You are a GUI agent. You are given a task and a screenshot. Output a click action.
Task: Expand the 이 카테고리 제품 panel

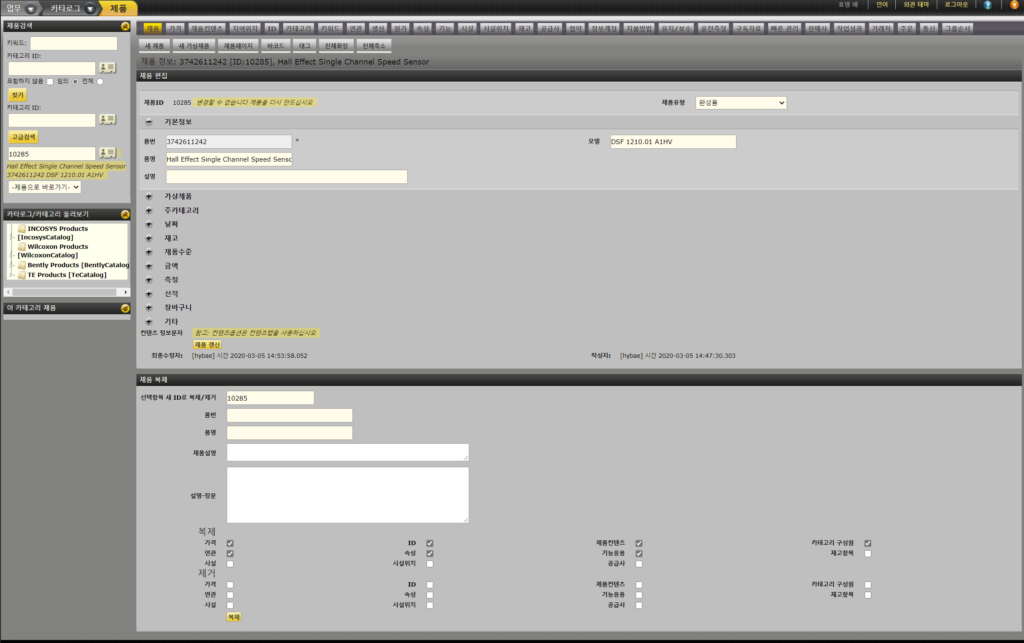pos(124,308)
